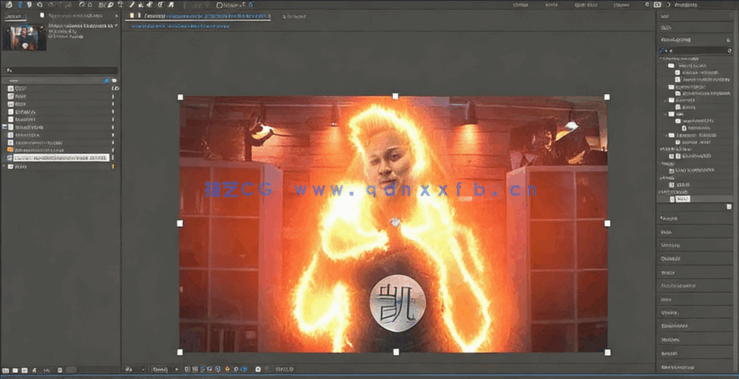739x379 pixels.
Task: Select the Selection tool highlighted in blue
Action: [20, 5]
